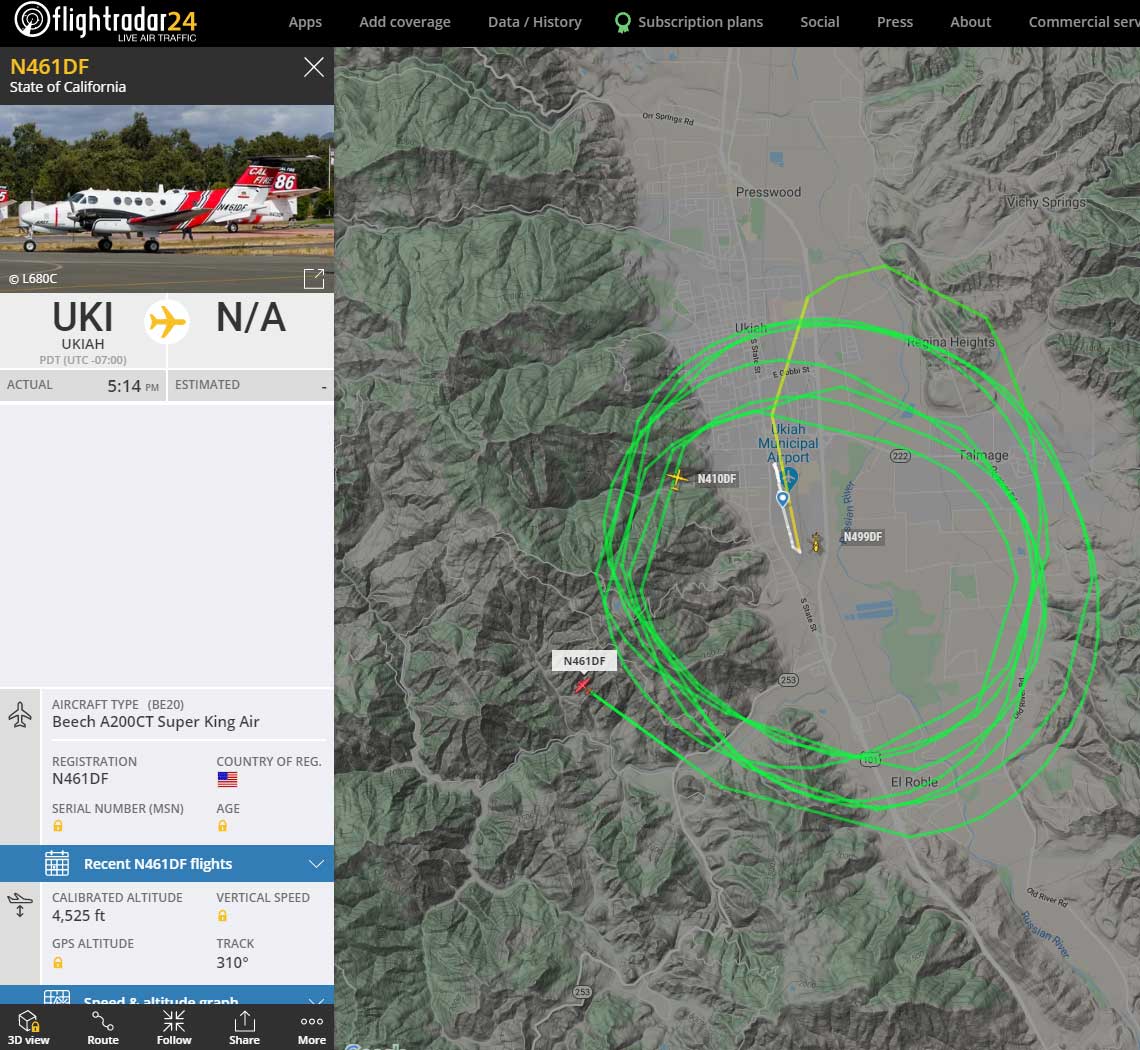Click the Recent flights chevron arrow
Viewport: 1140px width, 1050px height.
pos(316,864)
